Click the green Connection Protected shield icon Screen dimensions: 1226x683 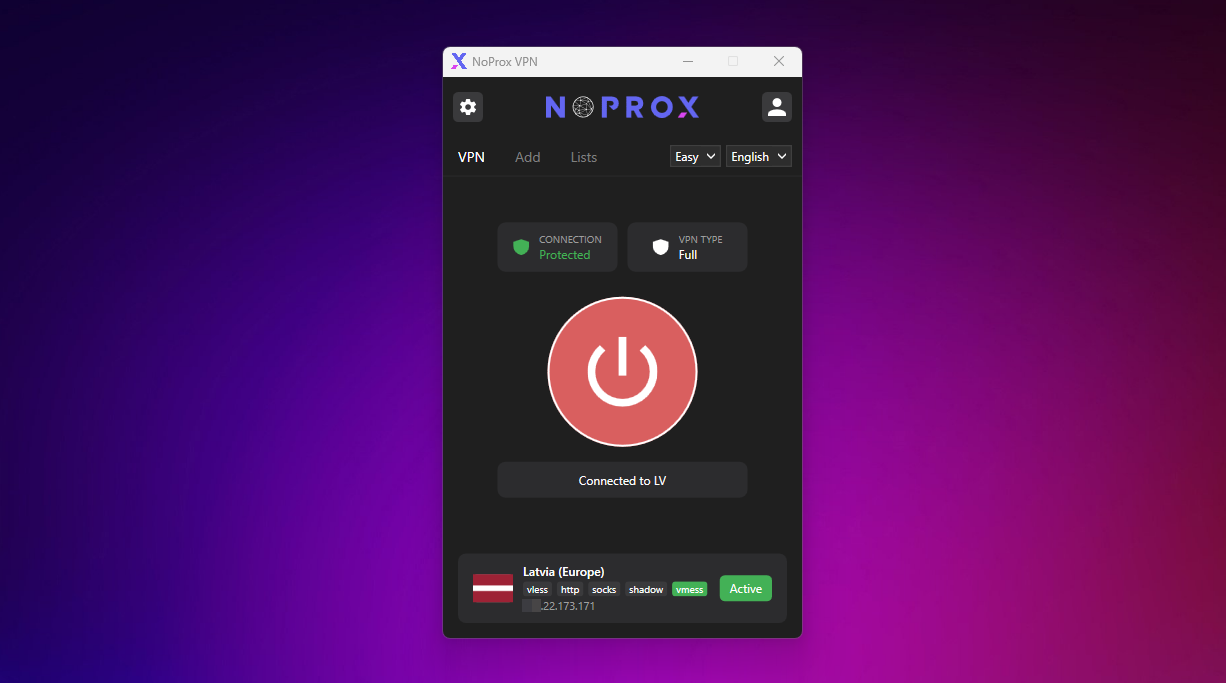click(521, 247)
